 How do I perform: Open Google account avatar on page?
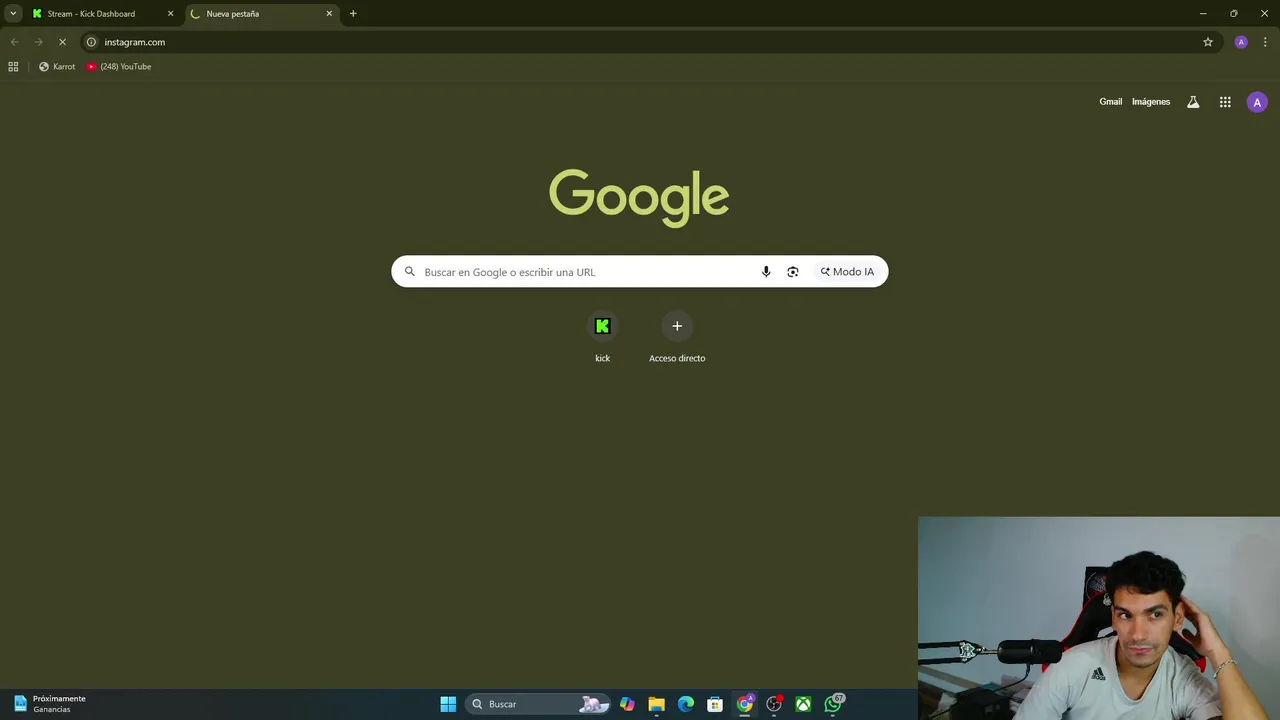pyautogui.click(x=1257, y=102)
